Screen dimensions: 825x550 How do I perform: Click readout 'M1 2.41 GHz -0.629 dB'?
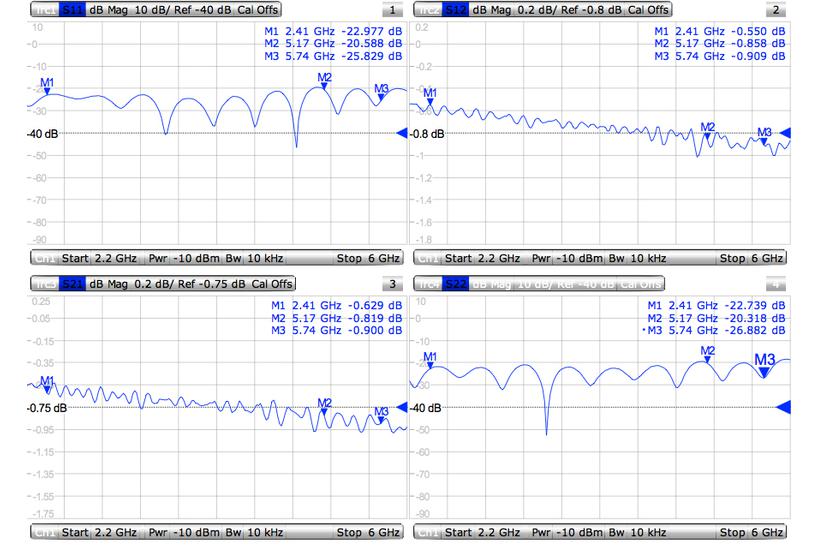337,305
